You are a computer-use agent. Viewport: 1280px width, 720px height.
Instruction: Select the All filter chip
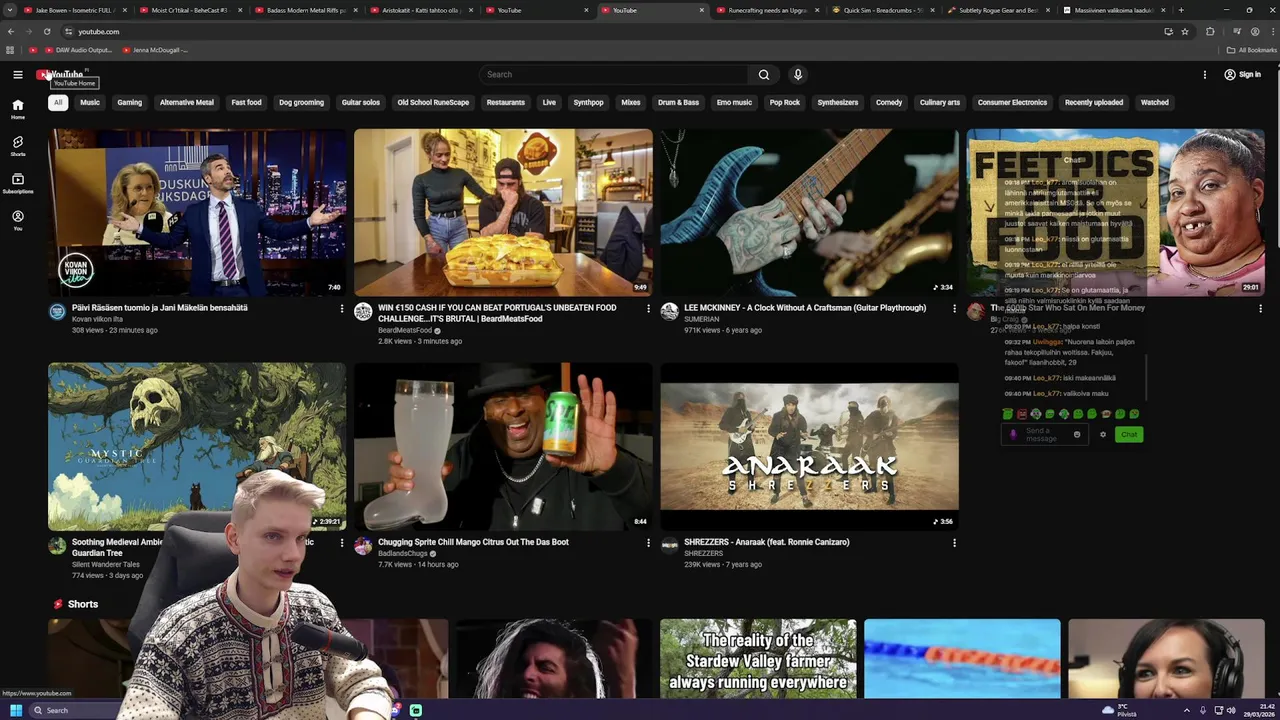(x=58, y=102)
